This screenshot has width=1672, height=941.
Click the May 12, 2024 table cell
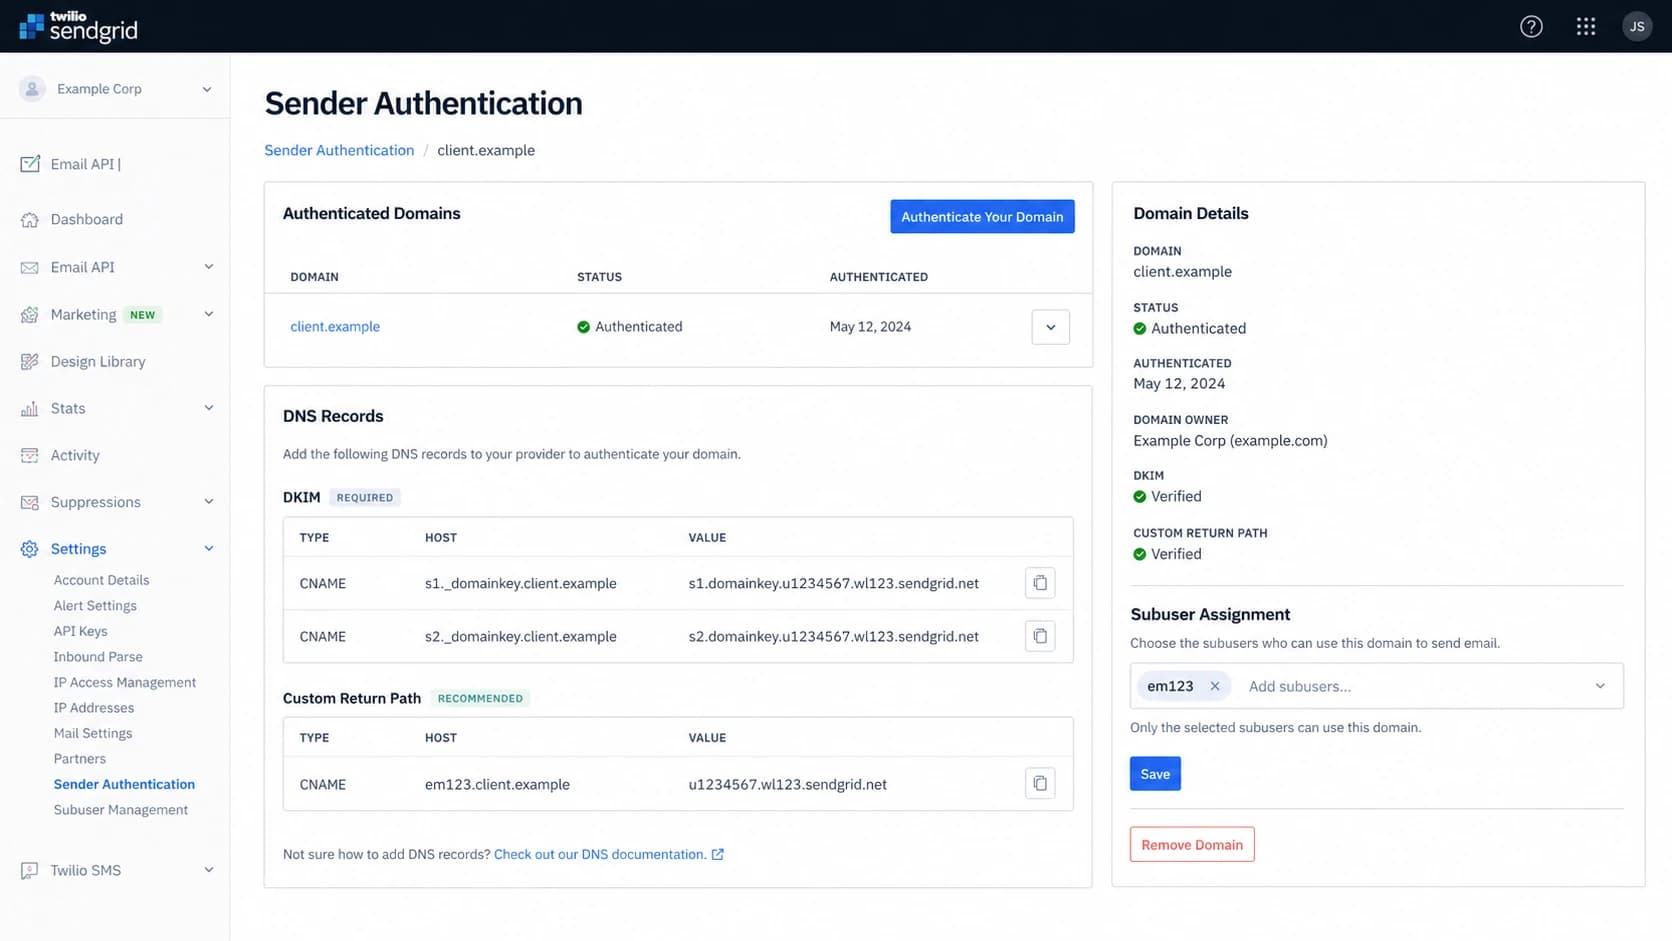tap(870, 327)
